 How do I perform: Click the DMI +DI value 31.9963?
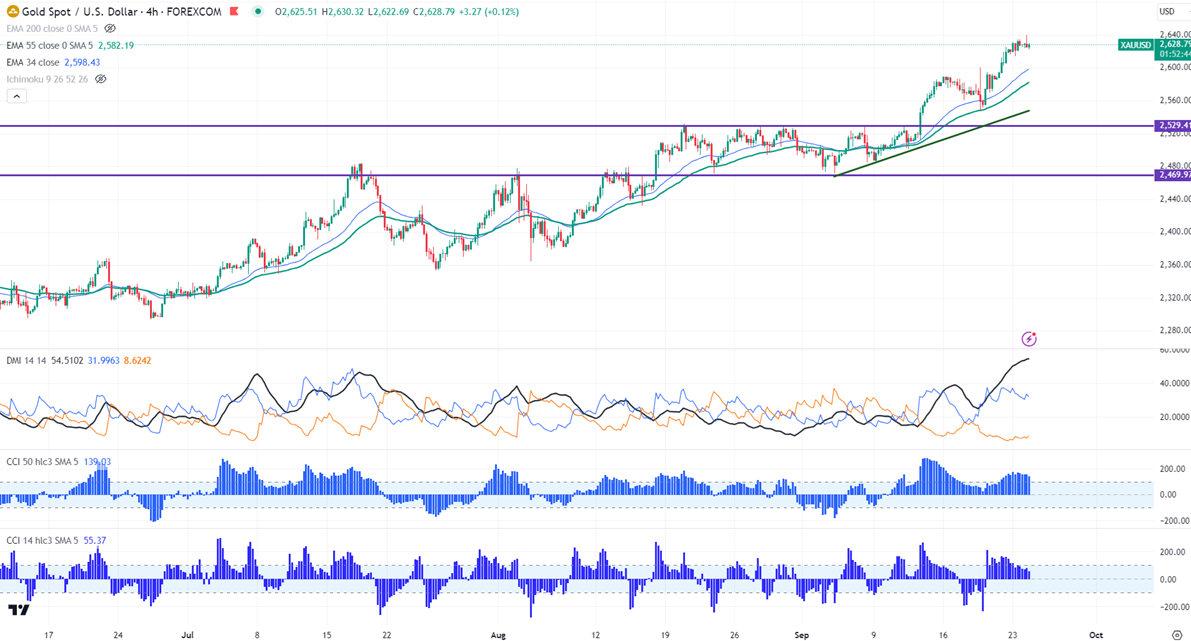tap(104, 361)
